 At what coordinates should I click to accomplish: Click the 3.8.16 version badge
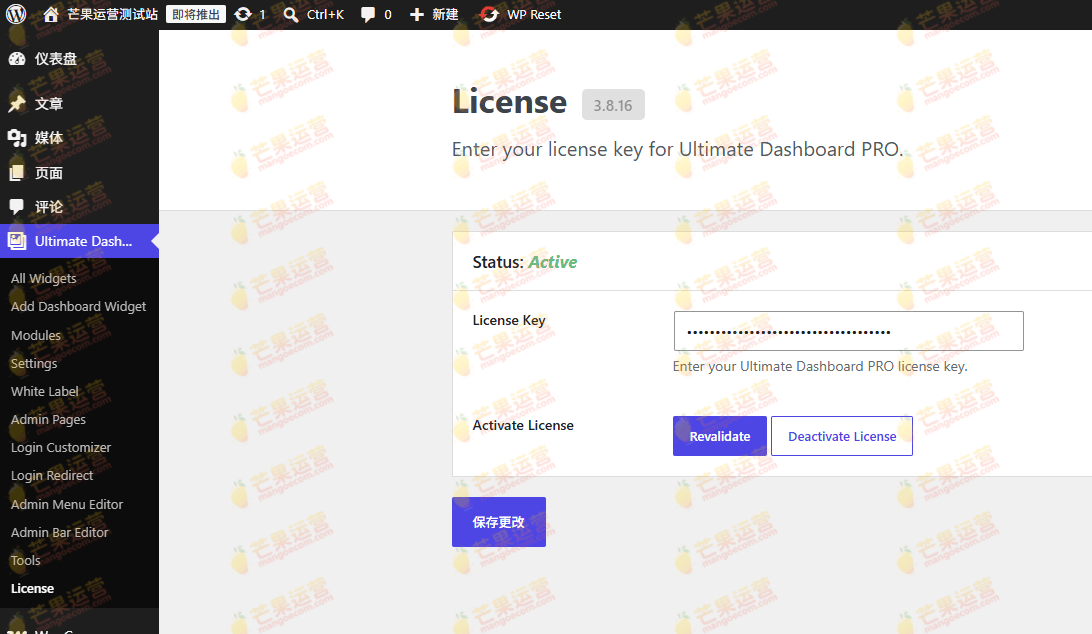point(613,105)
